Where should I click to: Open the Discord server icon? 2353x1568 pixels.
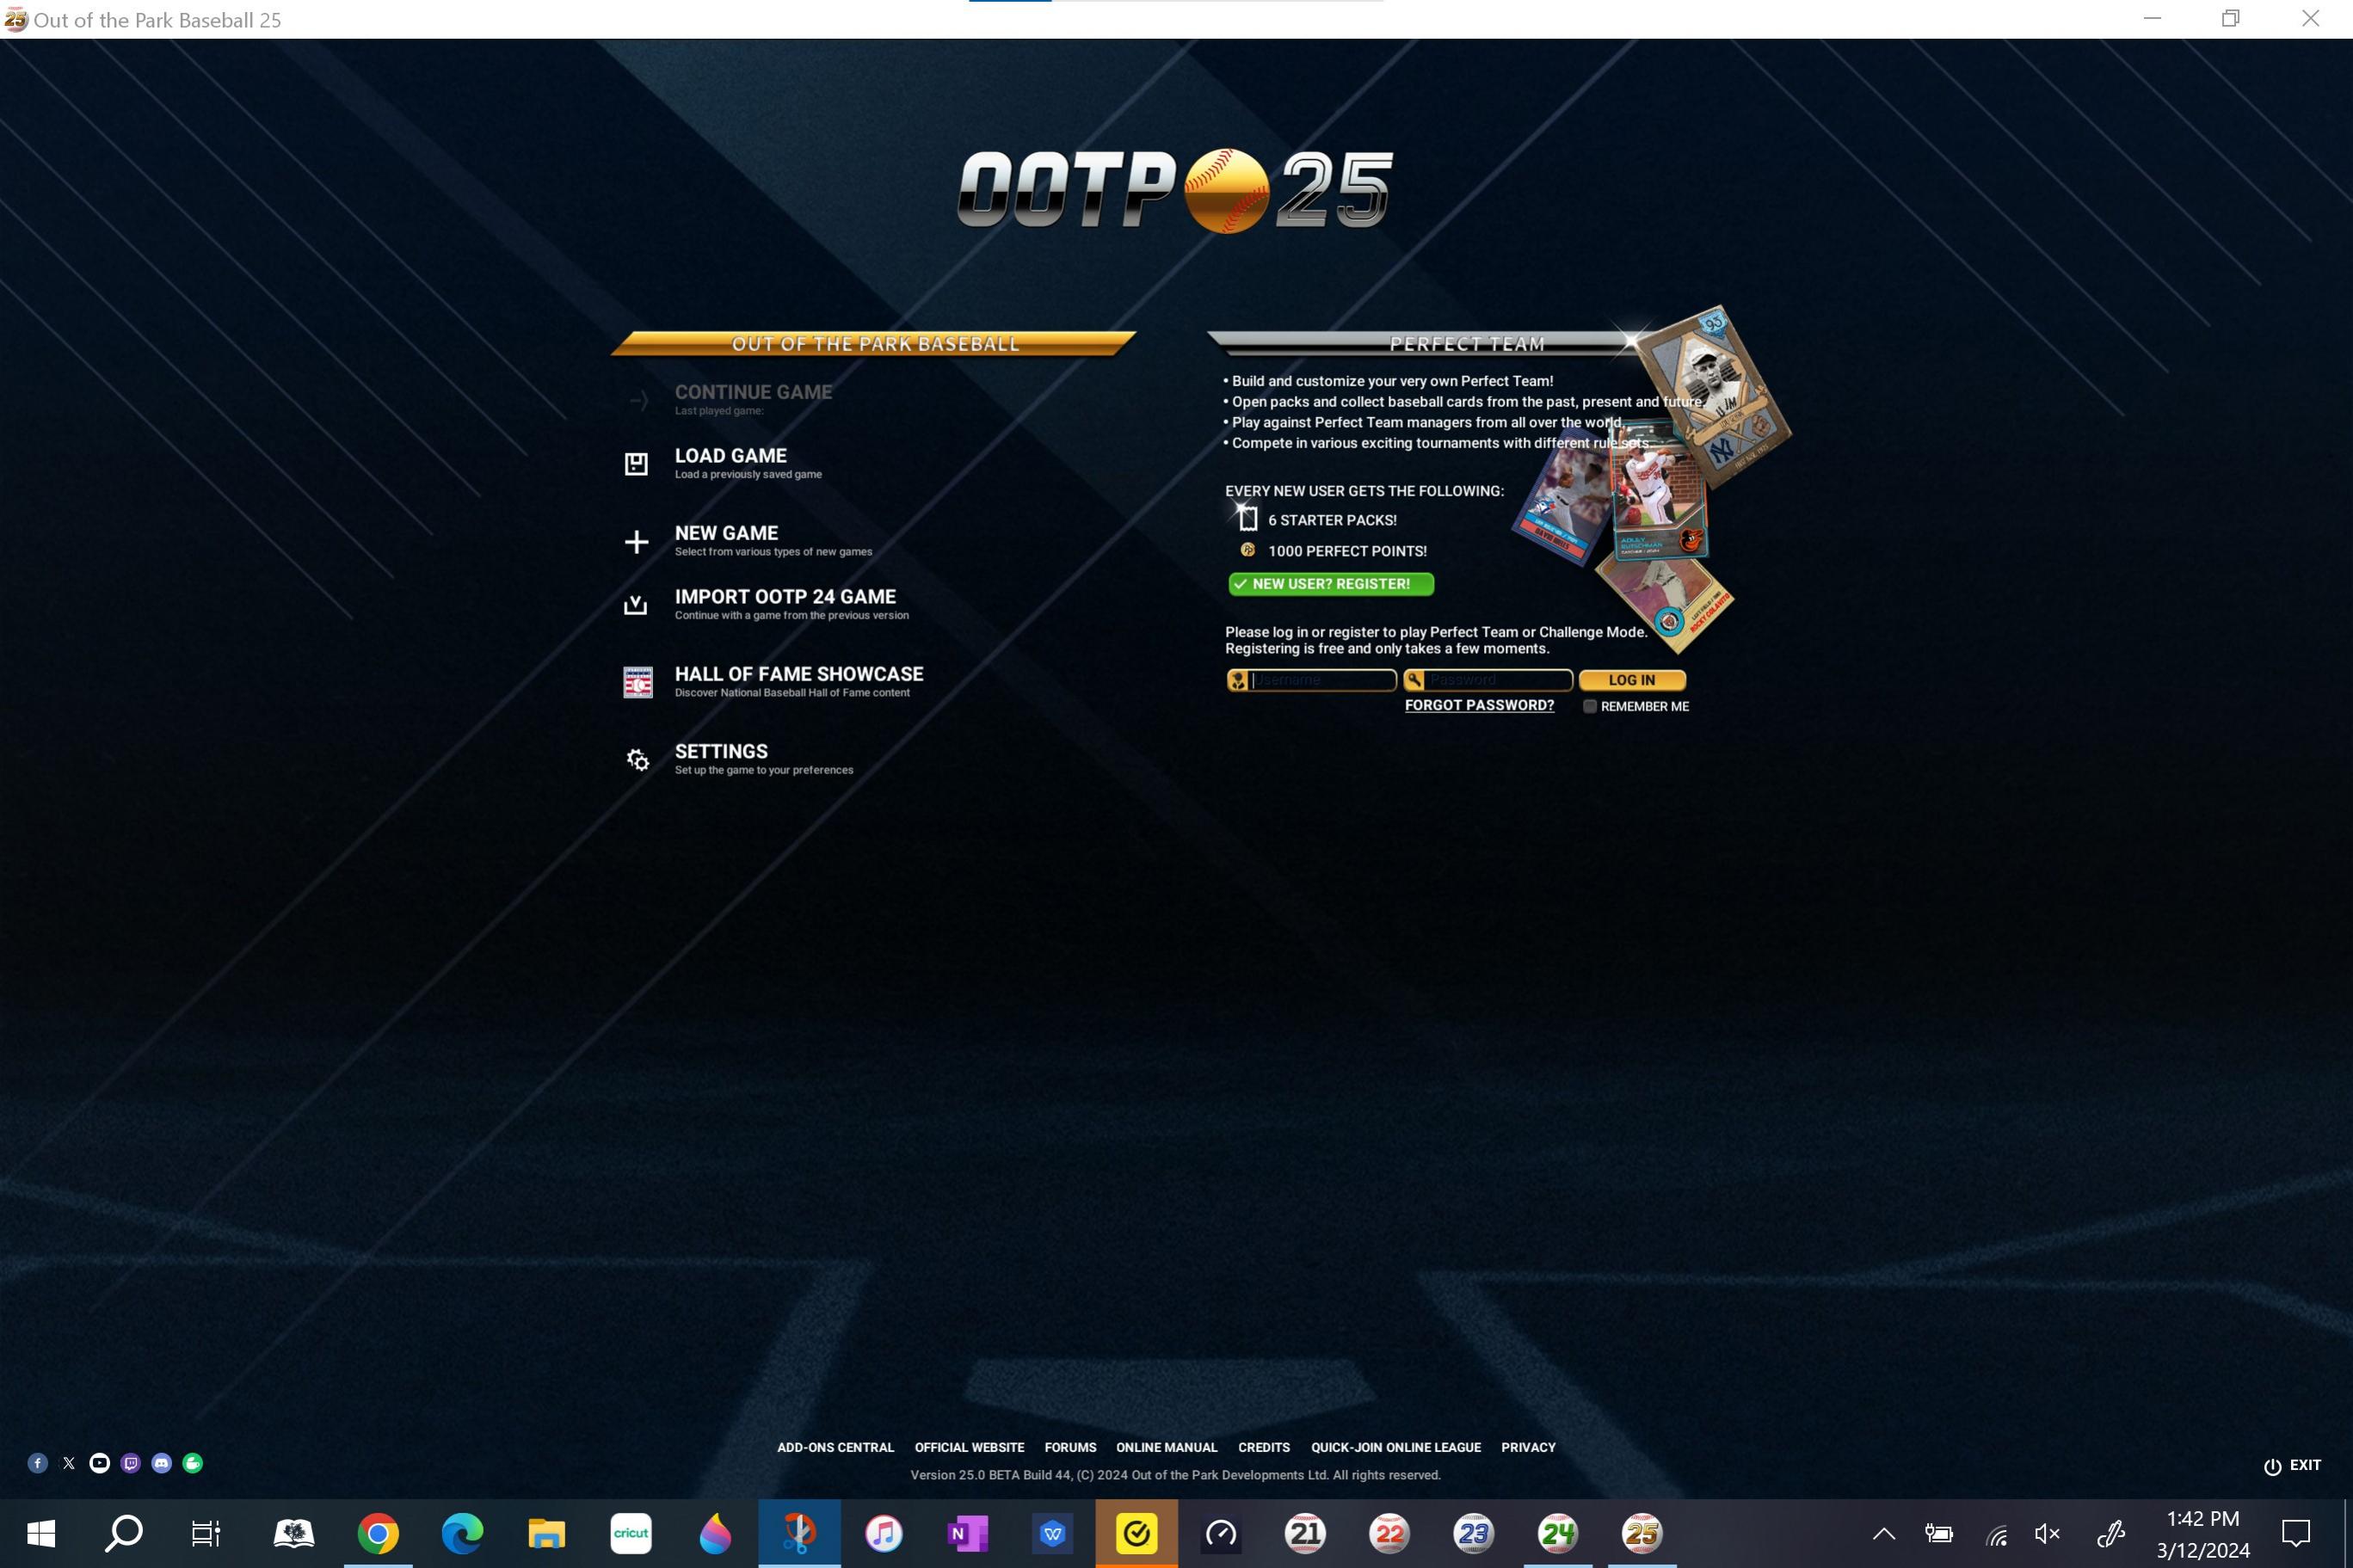pos(161,1463)
